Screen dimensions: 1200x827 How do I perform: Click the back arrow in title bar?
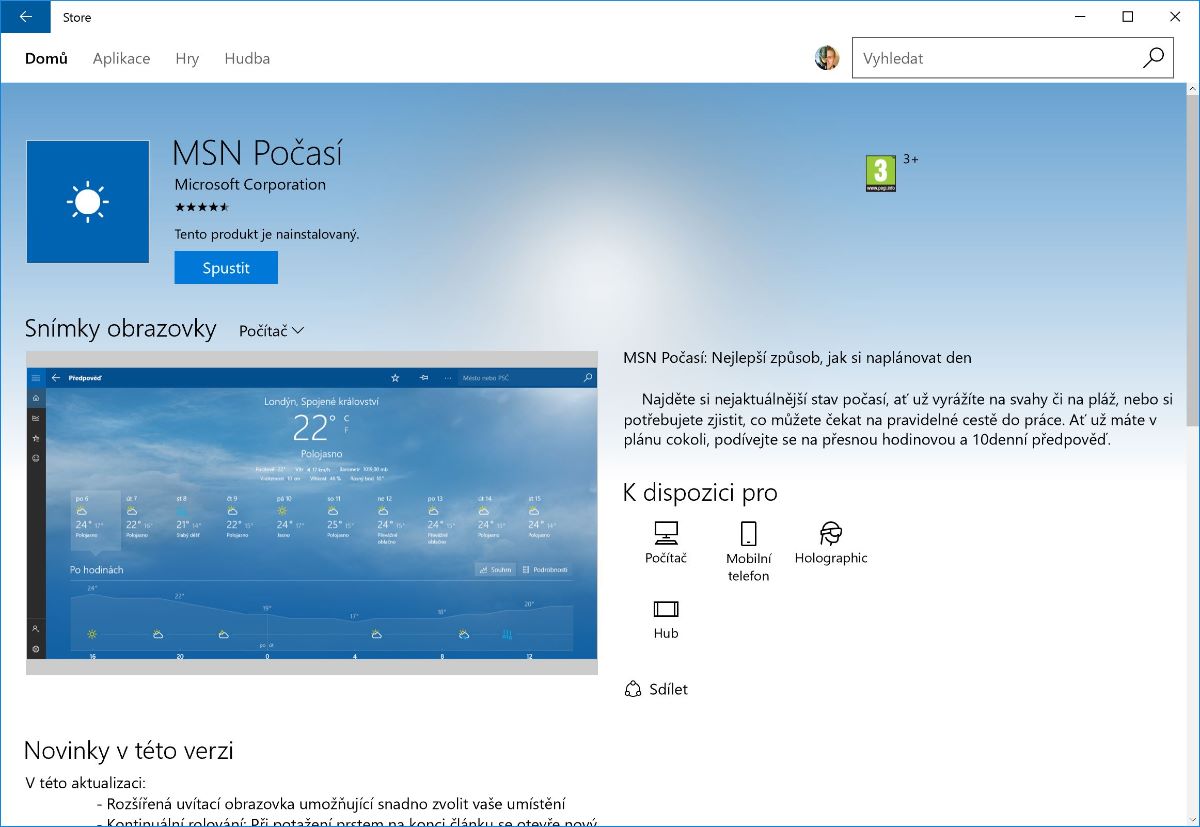tap(25, 16)
